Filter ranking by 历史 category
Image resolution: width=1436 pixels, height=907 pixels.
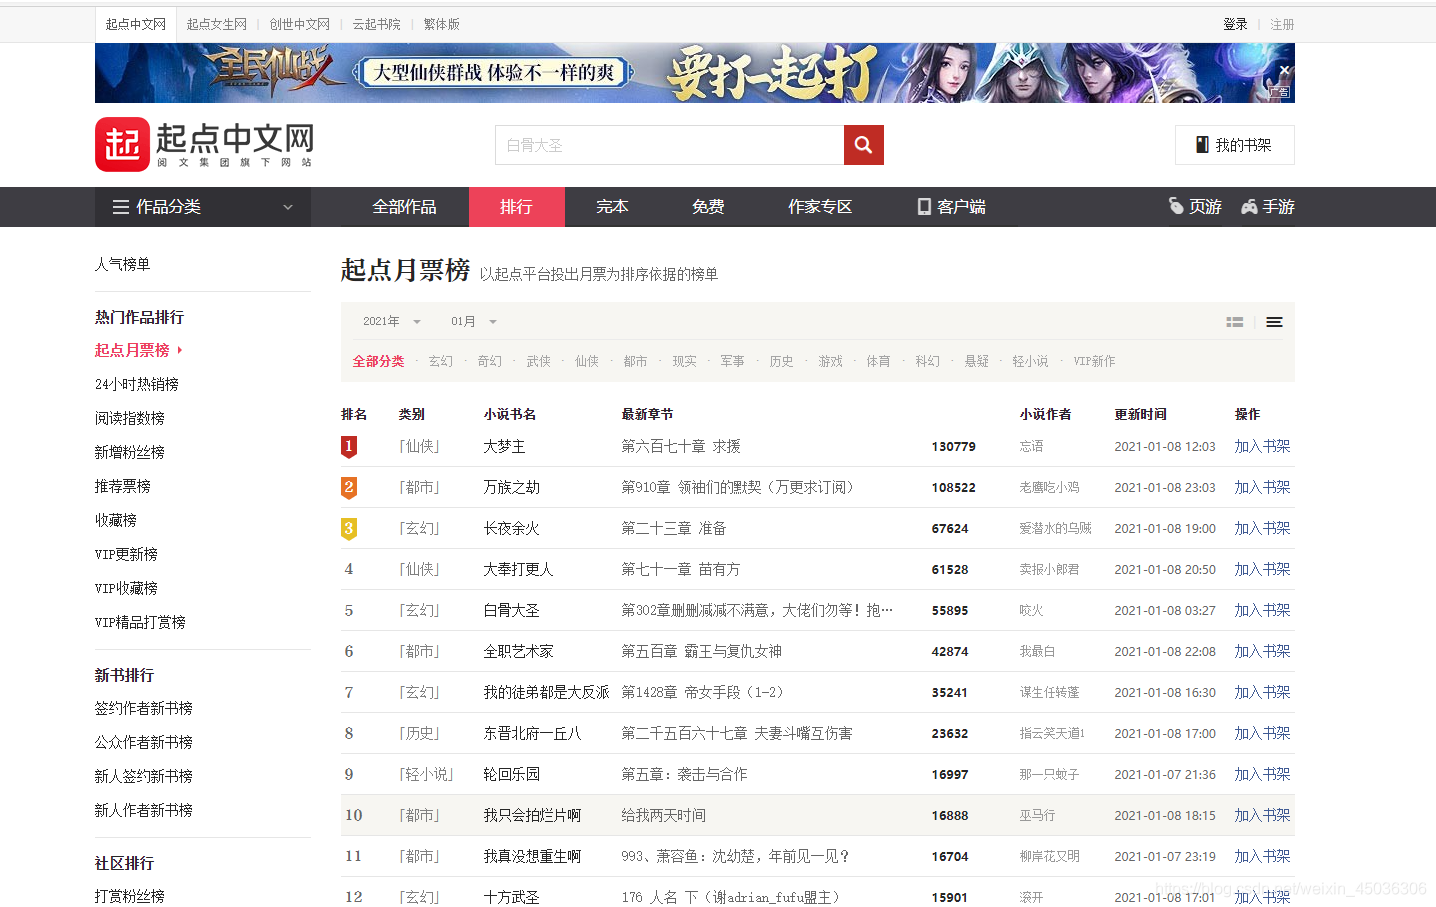[x=782, y=361]
